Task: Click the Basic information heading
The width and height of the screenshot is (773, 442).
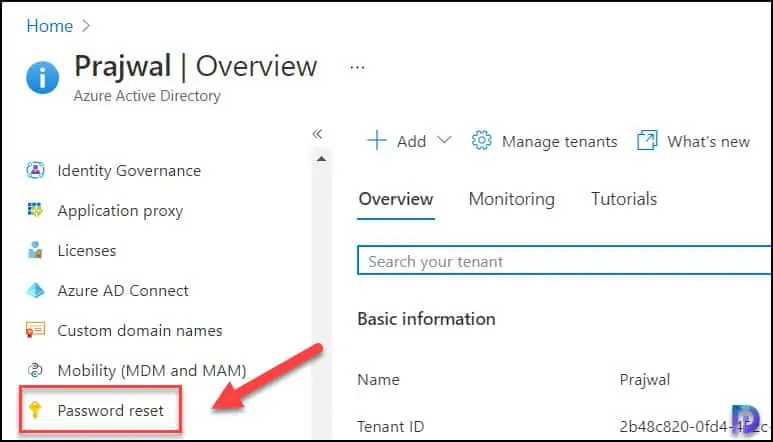Action: (426, 319)
